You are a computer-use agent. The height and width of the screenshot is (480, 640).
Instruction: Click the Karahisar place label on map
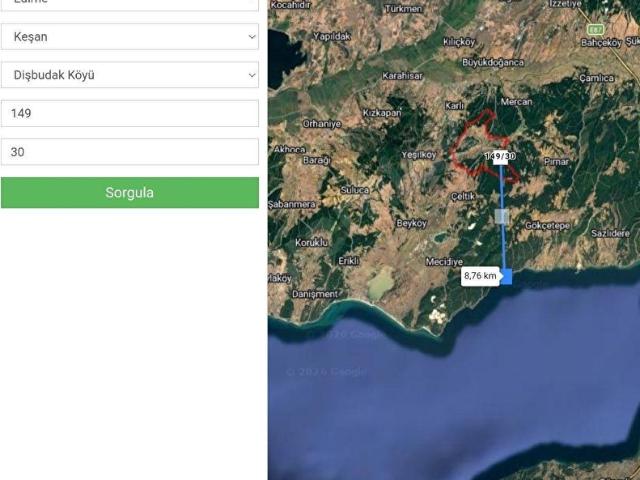pyautogui.click(x=402, y=76)
